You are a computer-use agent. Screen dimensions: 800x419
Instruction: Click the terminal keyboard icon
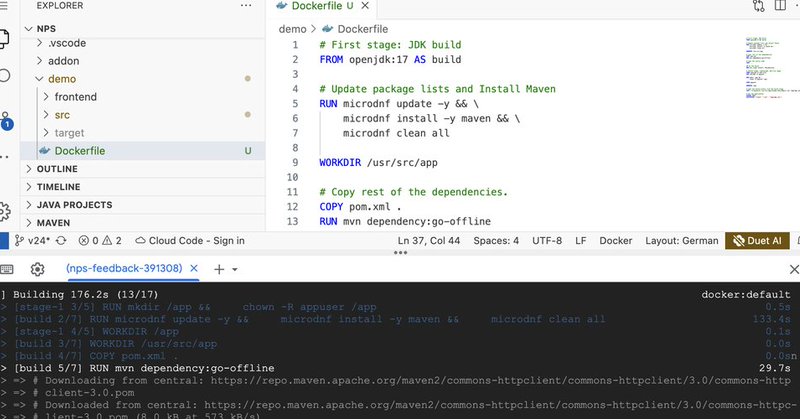[7, 269]
